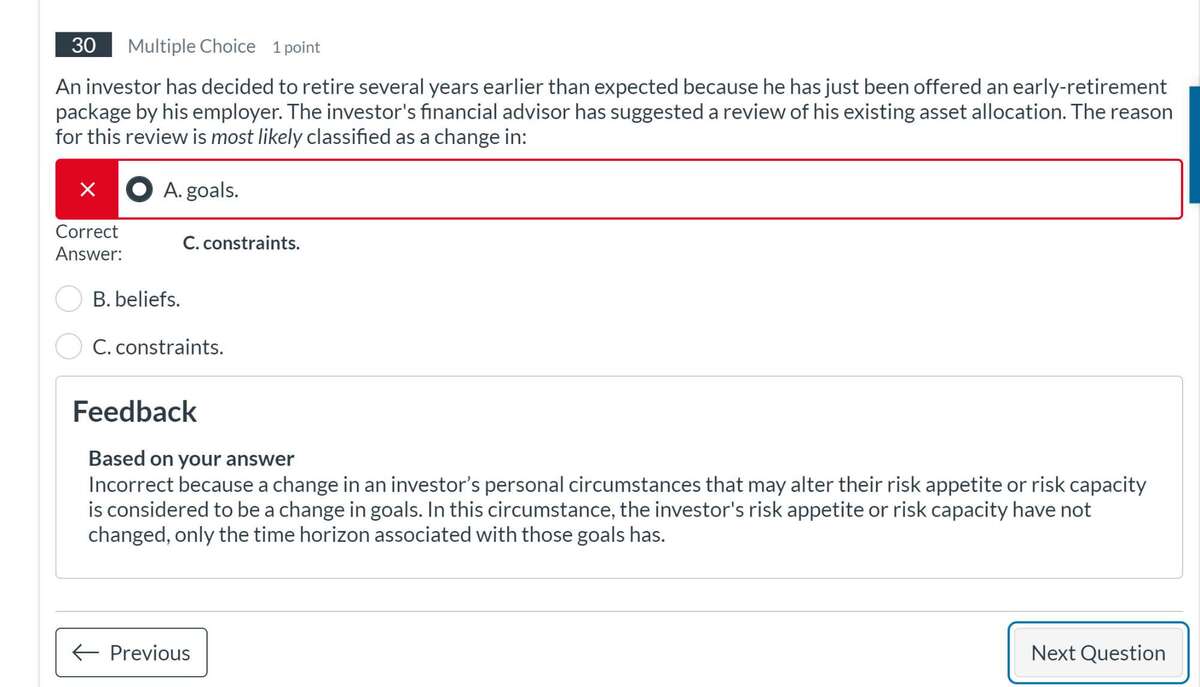Viewport: 1200px width, 687px height.
Task: Click the bold correct answer "C. constraints."
Action: [x=241, y=243]
